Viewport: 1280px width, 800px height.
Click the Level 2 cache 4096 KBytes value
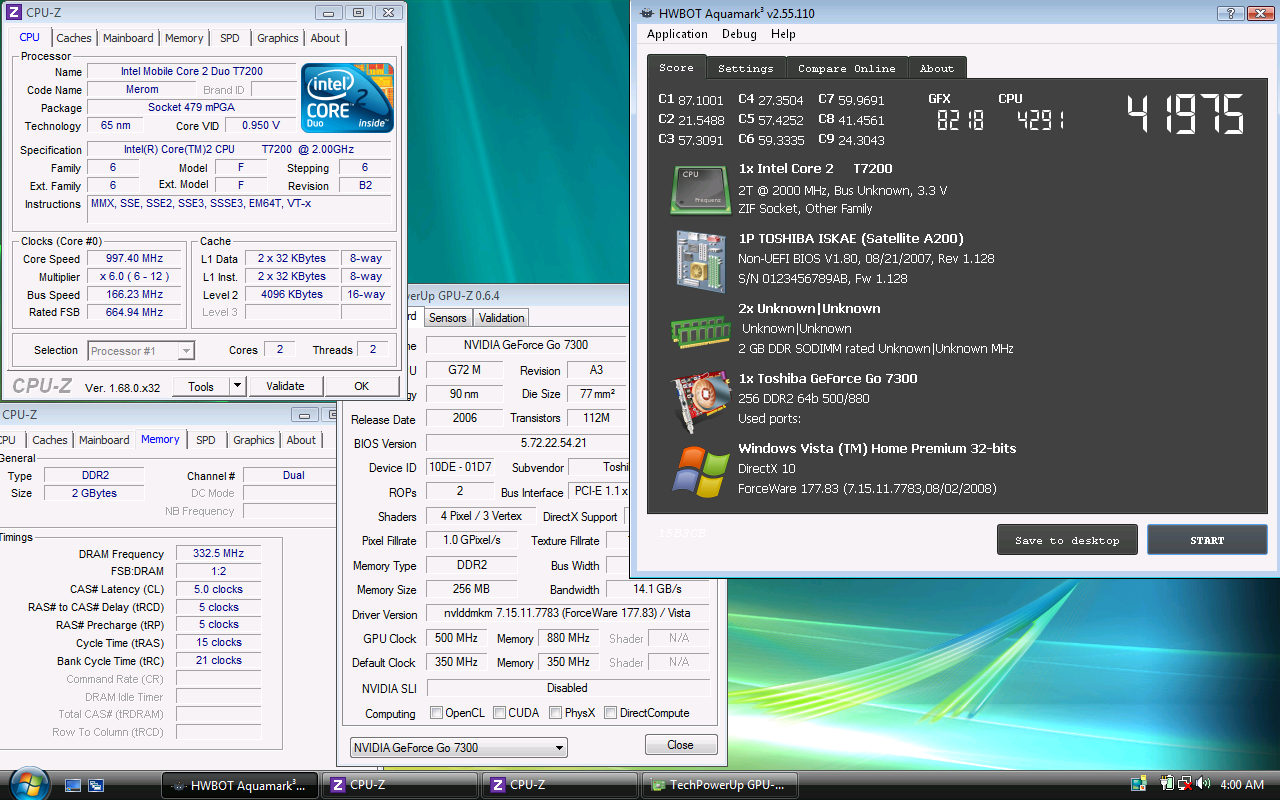[x=291, y=295]
